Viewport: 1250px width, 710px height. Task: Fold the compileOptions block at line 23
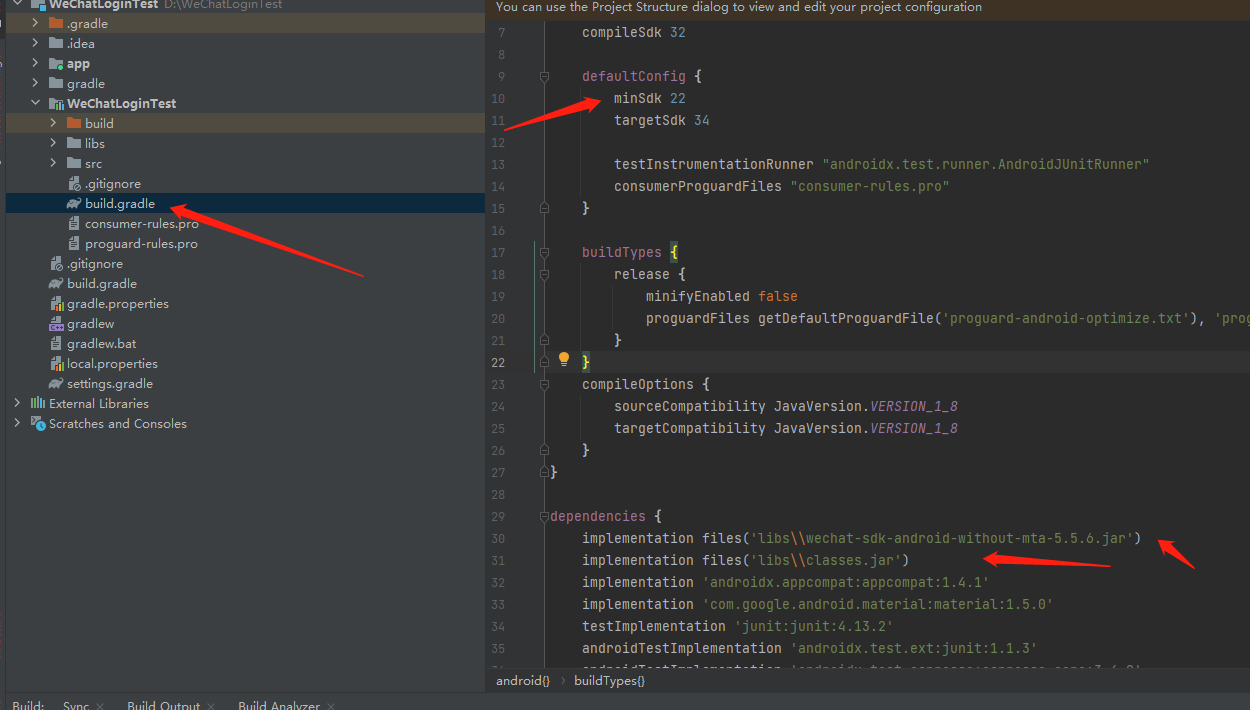[x=544, y=384]
